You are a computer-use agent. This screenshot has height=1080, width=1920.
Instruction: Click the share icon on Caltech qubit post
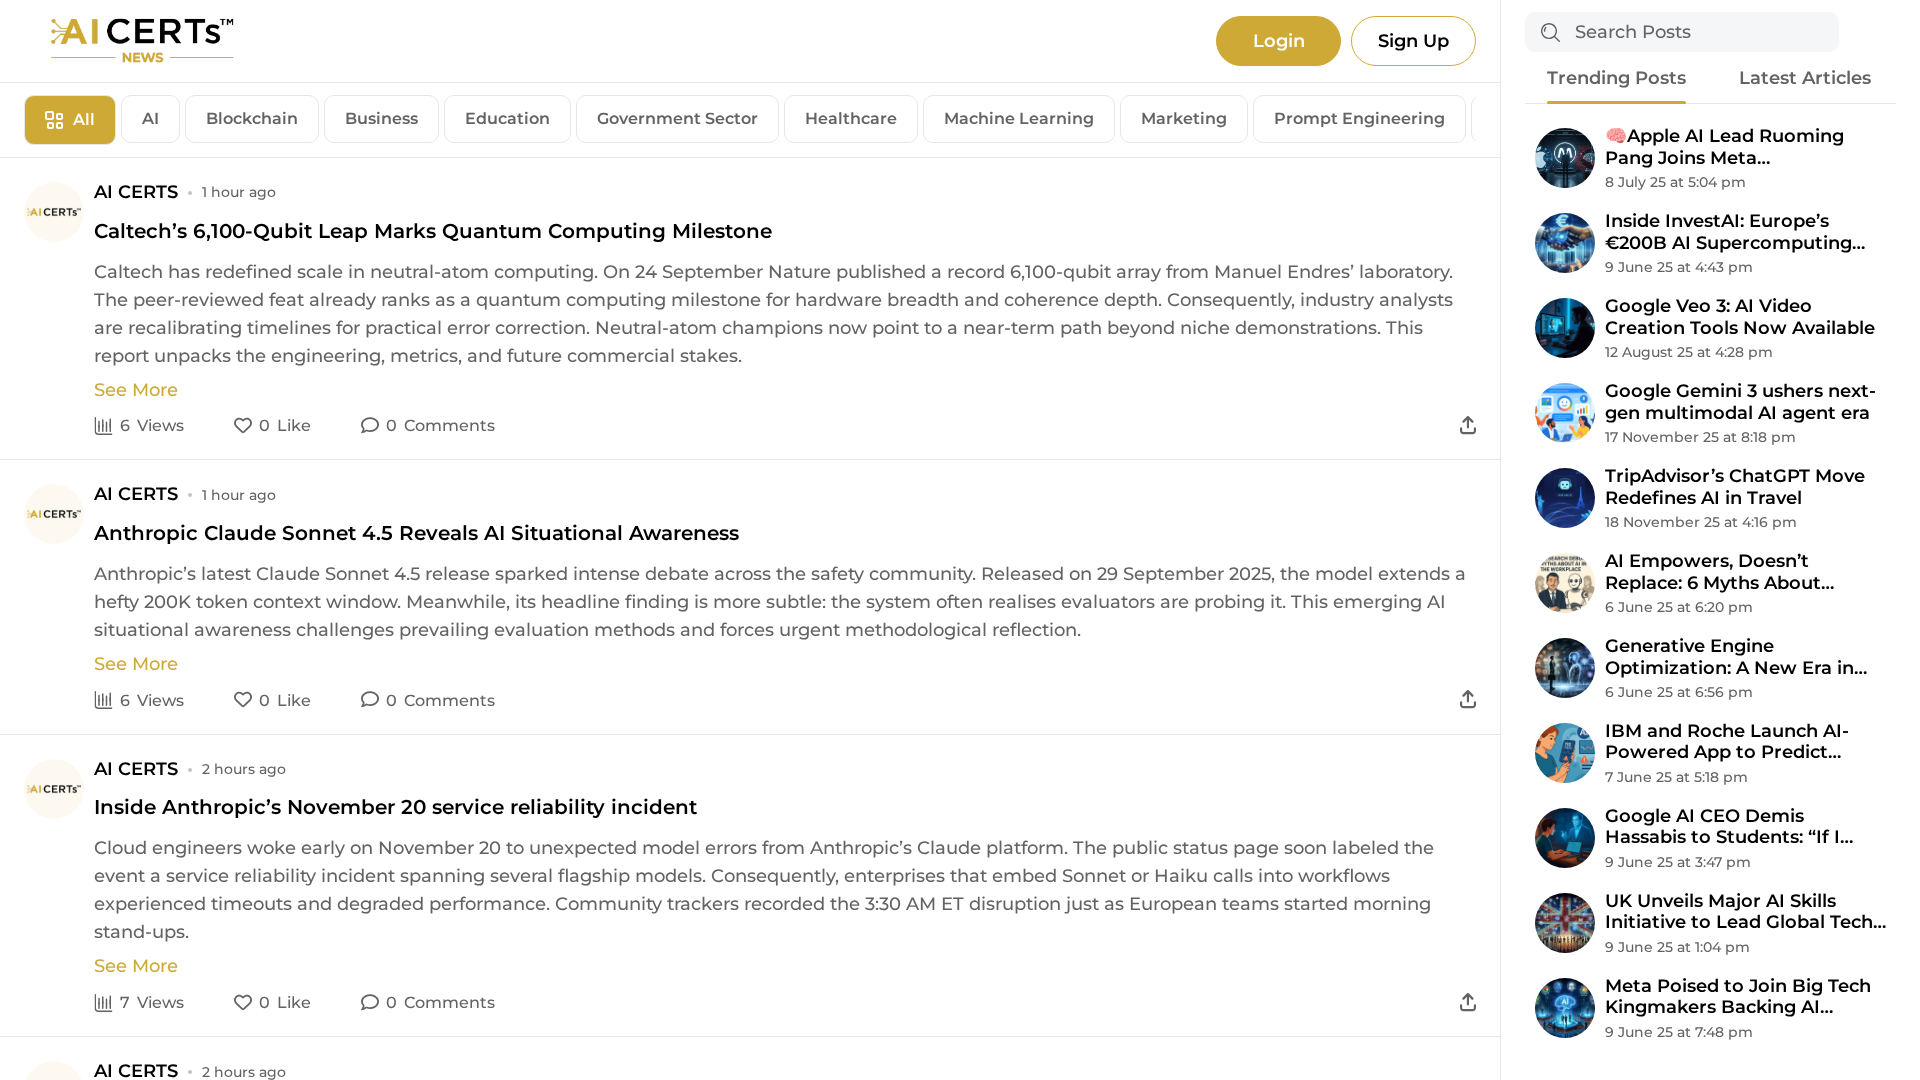(x=1467, y=426)
